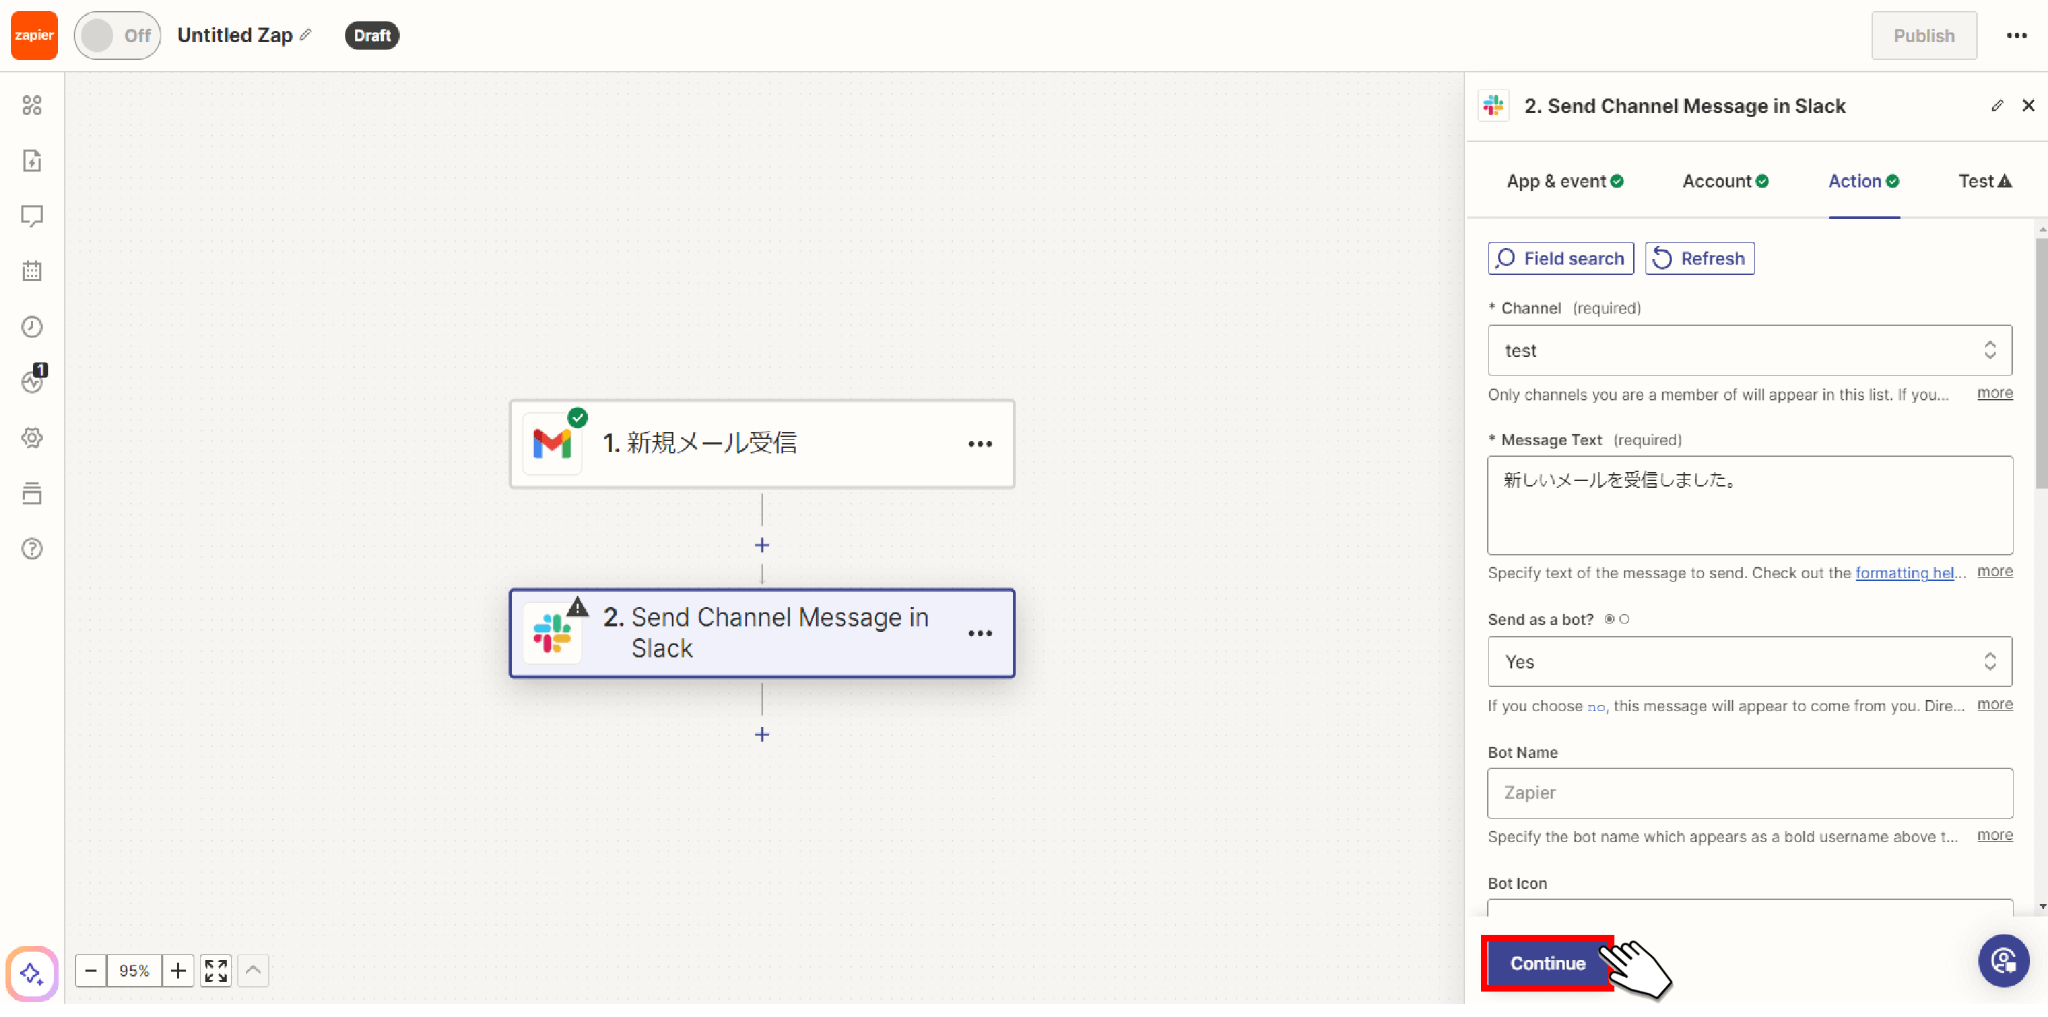Open the versions stack sidebar icon
The width and height of the screenshot is (2048, 1017).
tap(32, 493)
